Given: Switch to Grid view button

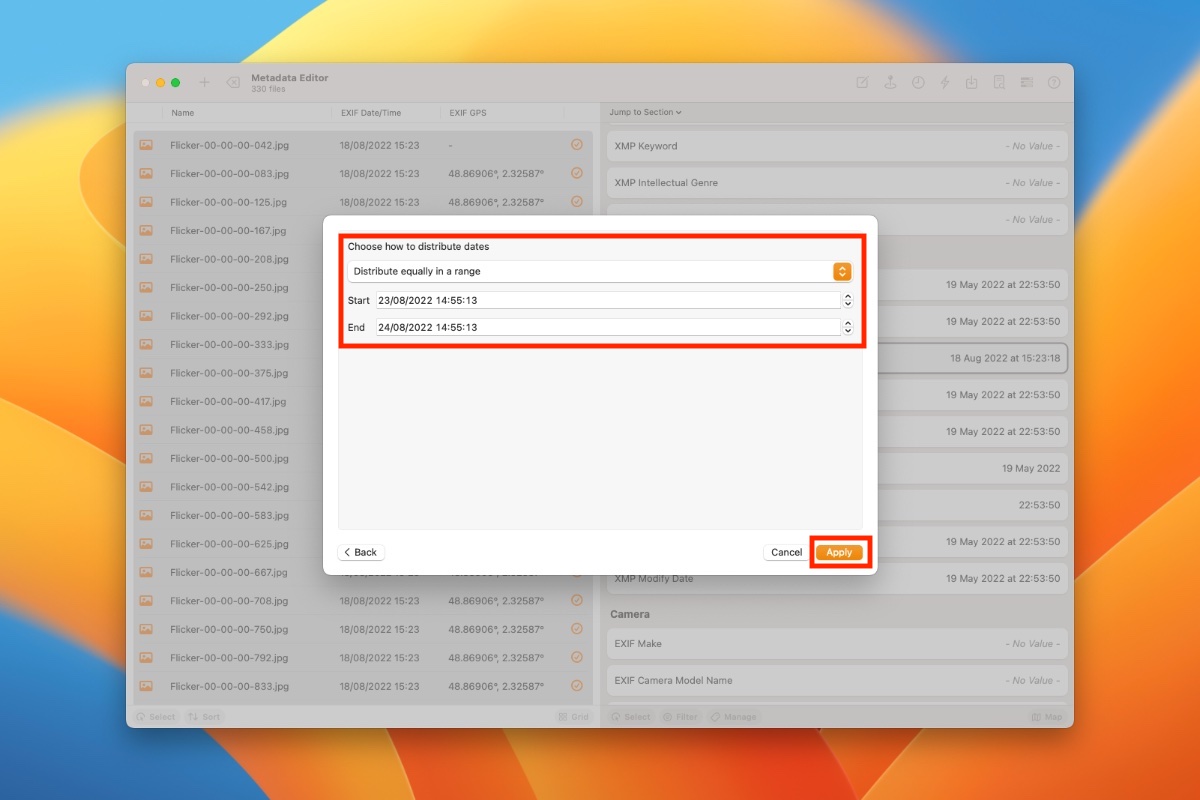Looking at the screenshot, I should point(574,717).
